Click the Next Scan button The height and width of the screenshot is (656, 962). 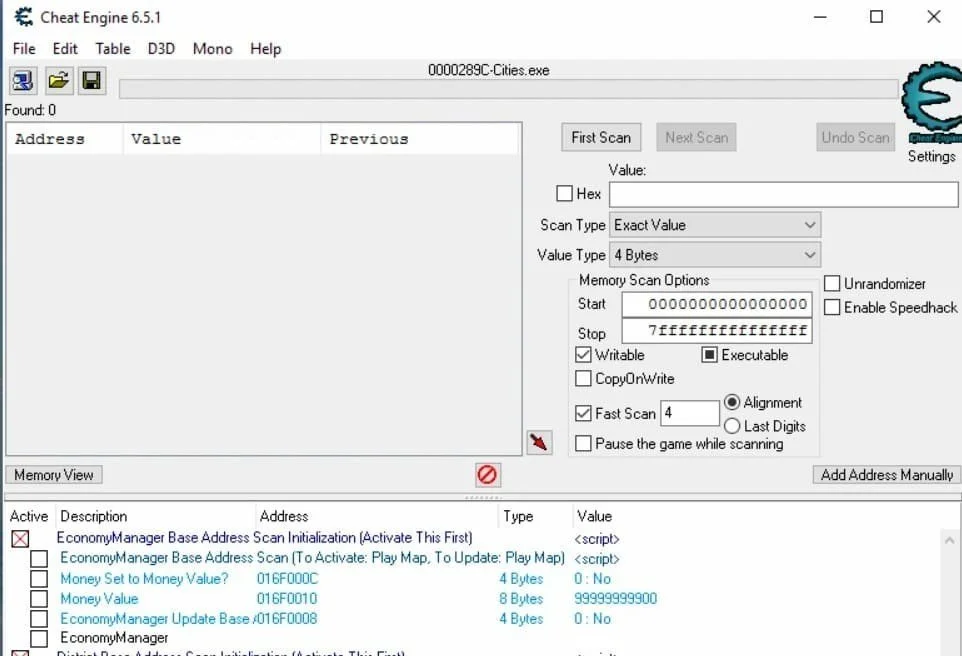tap(696, 137)
